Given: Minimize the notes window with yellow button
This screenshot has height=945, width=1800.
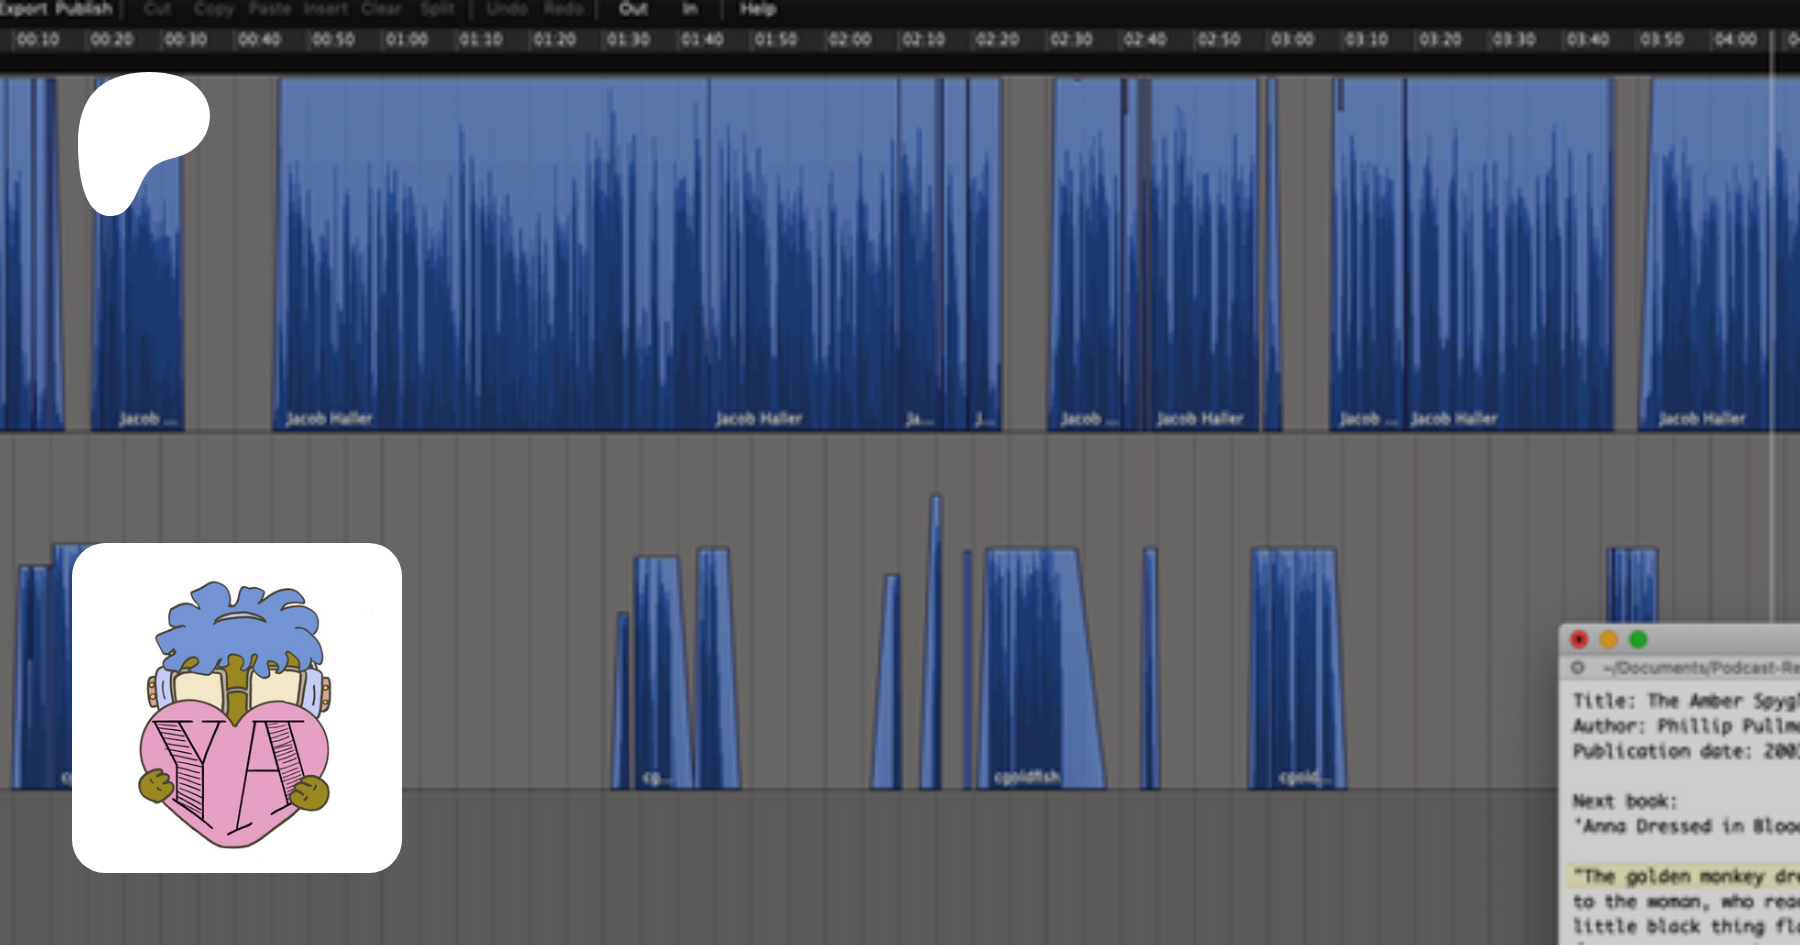Looking at the screenshot, I should click(1608, 639).
